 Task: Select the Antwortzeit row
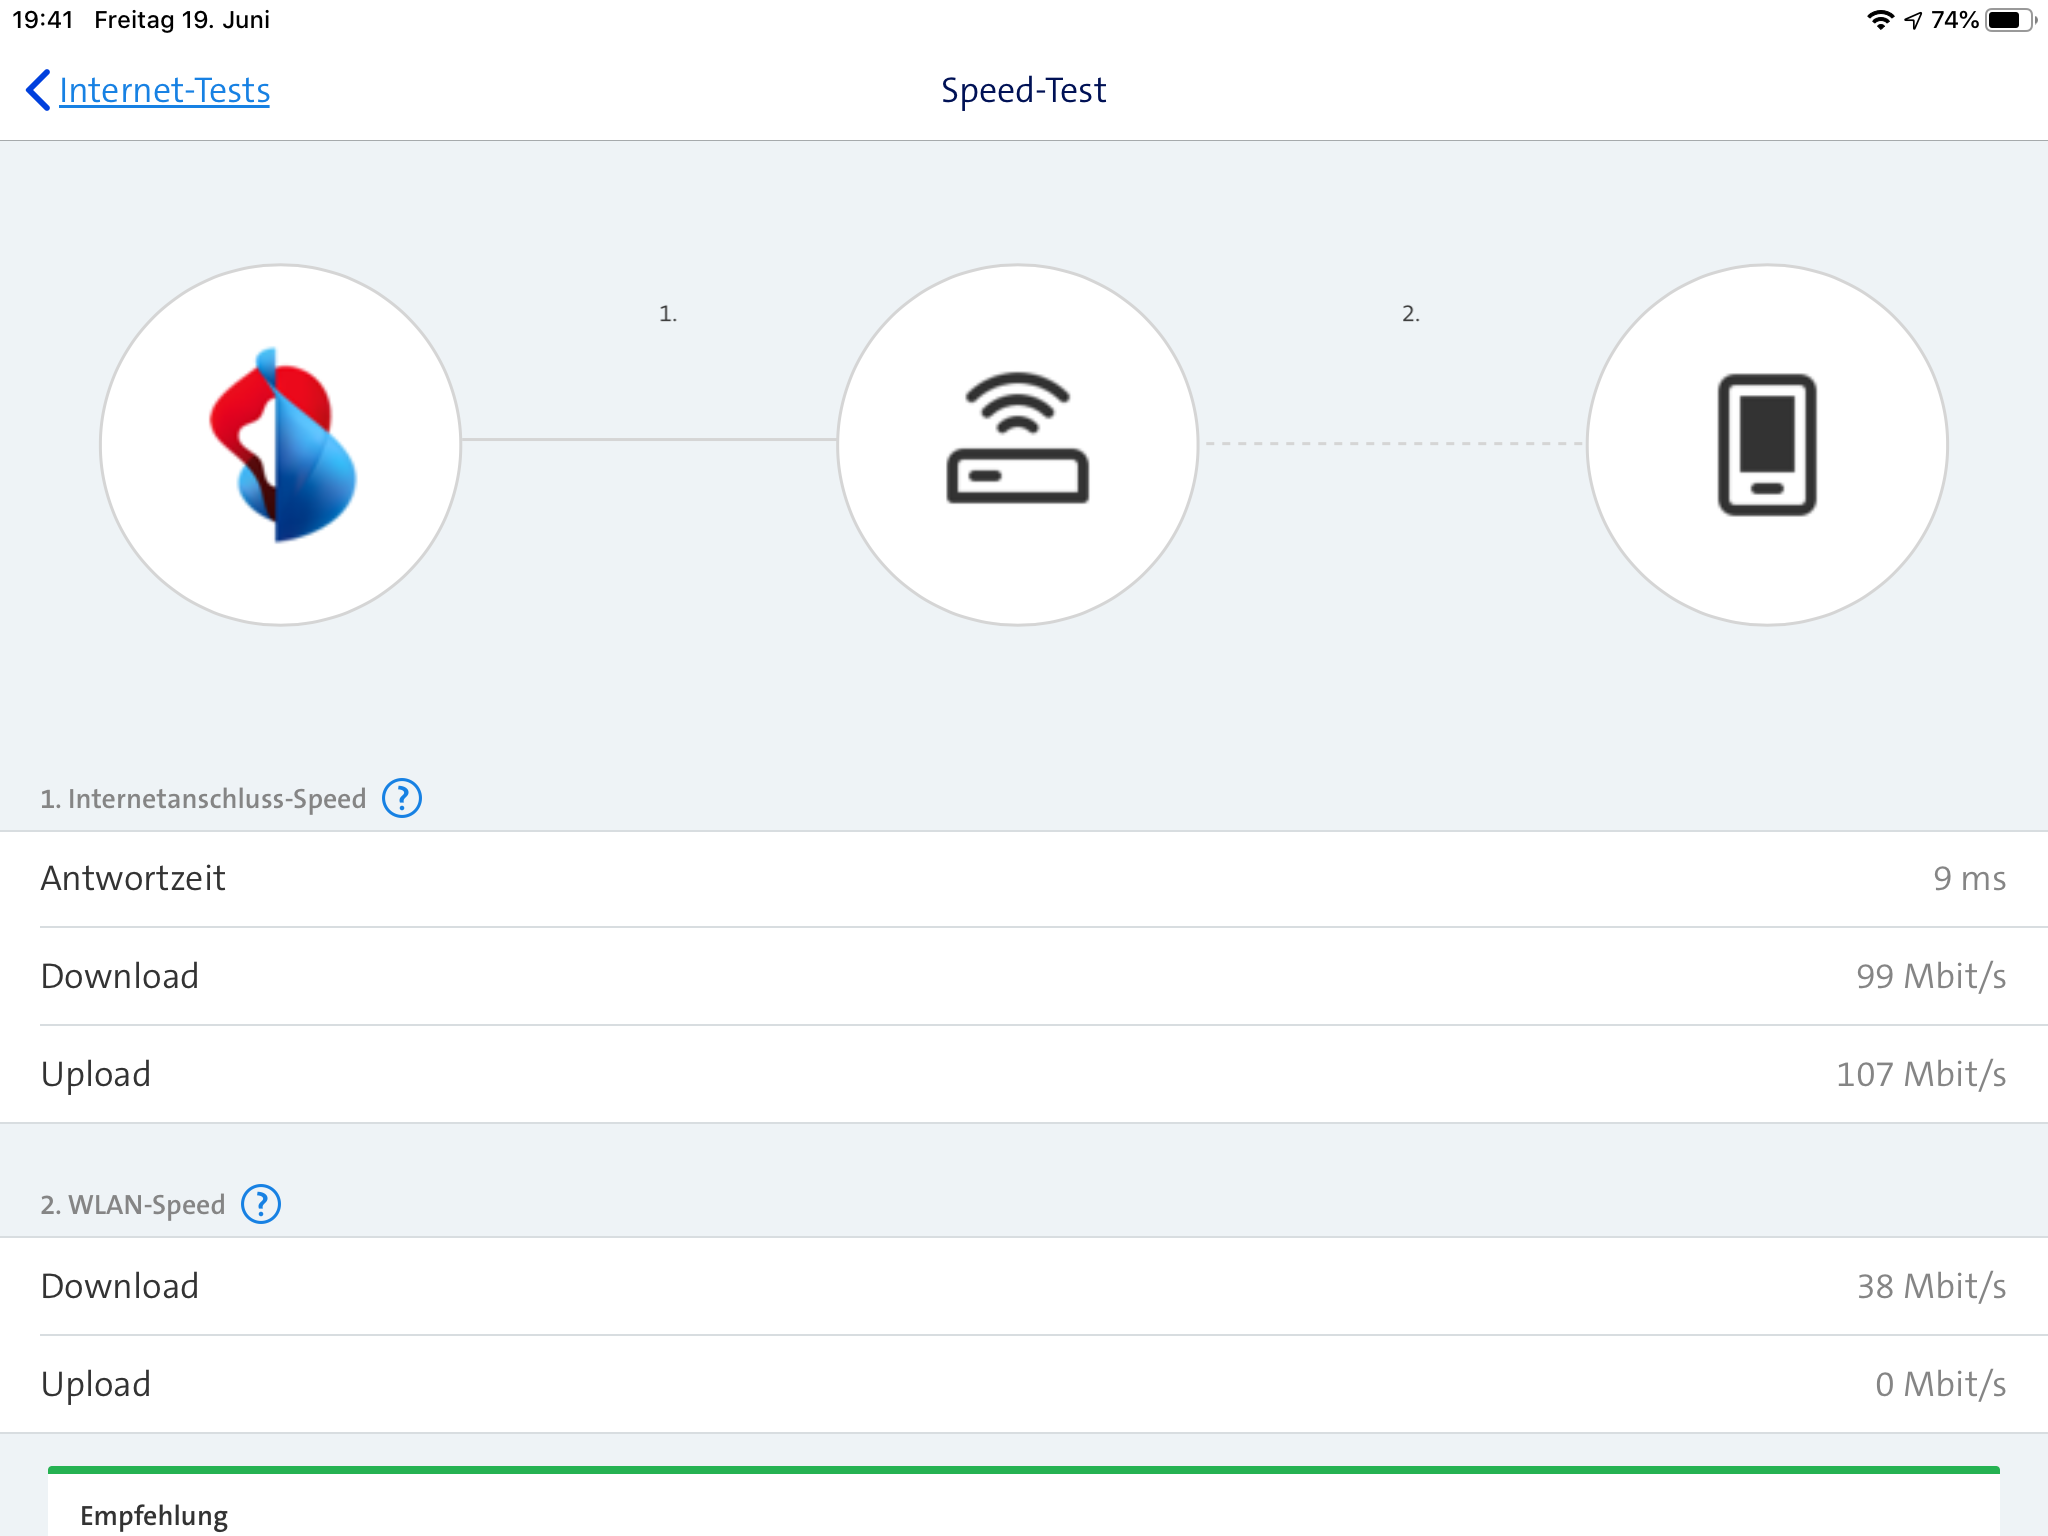1024,878
